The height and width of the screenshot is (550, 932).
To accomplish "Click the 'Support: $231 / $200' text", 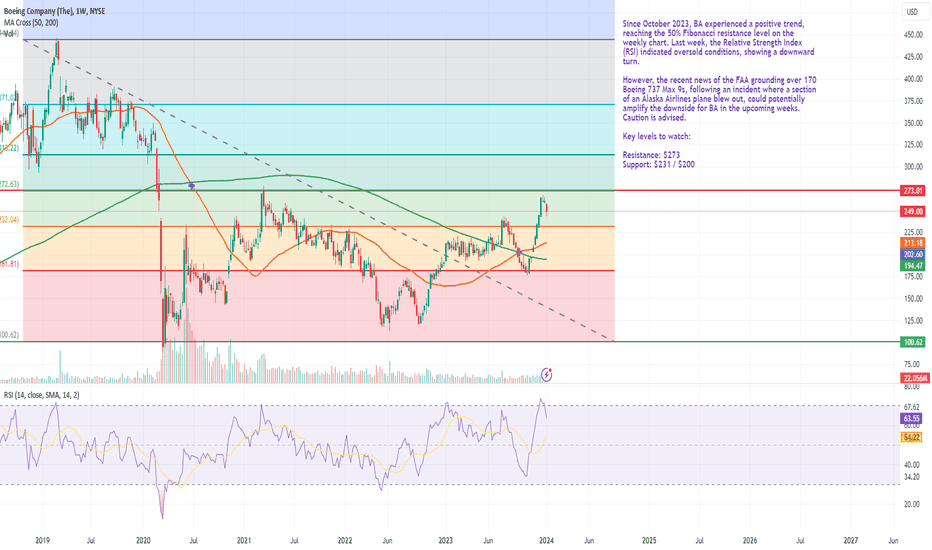I will point(658,164).
